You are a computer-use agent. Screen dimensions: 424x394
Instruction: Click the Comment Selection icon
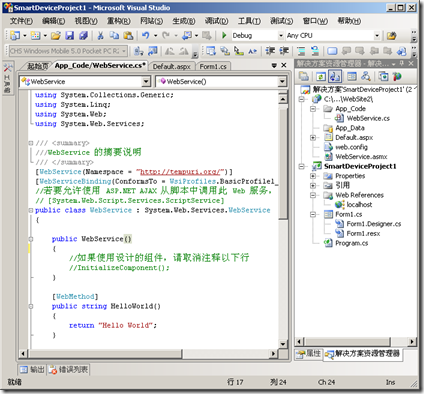click(x=301, y=51)
